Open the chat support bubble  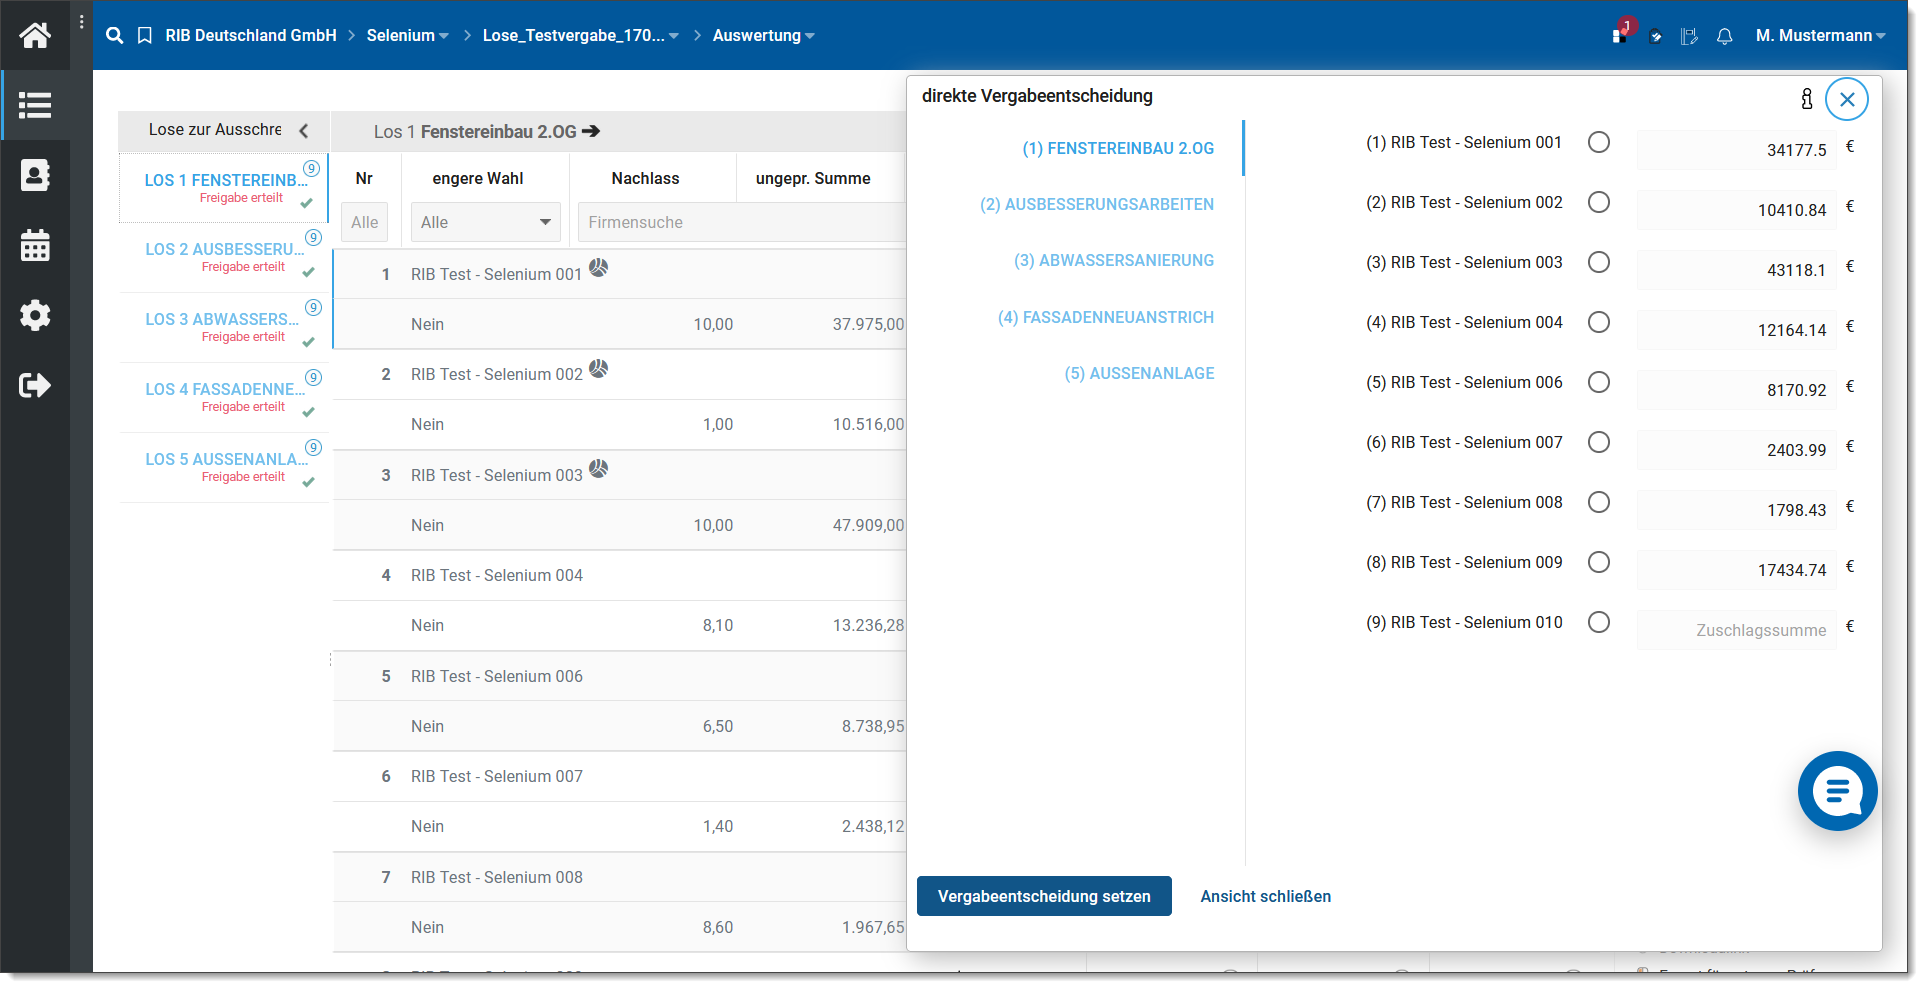click(1837, 791)
